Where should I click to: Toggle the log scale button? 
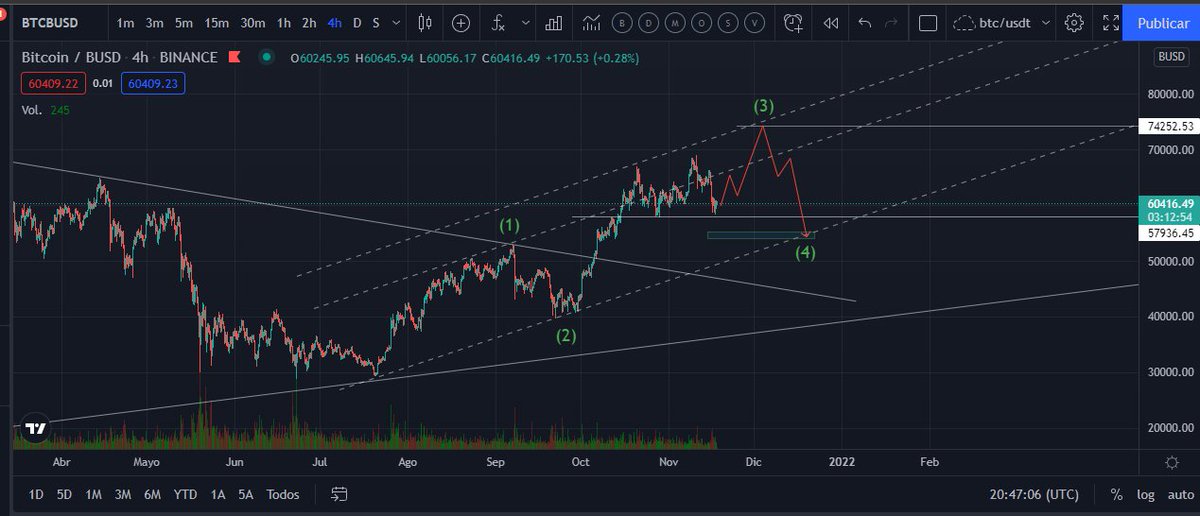click(x=1144, y=494)
